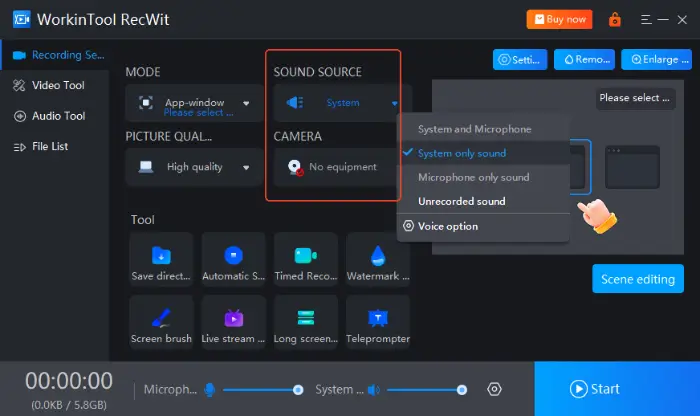Mute the system speaker icon

point(374,390)
